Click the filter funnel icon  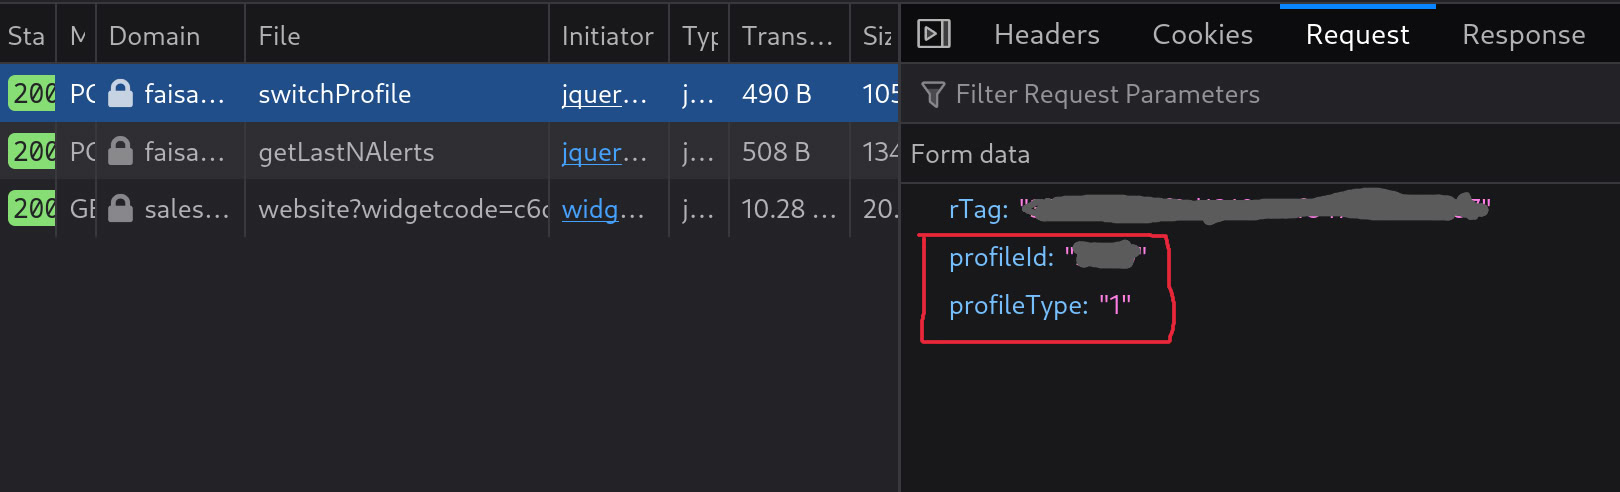pos(933,94)
